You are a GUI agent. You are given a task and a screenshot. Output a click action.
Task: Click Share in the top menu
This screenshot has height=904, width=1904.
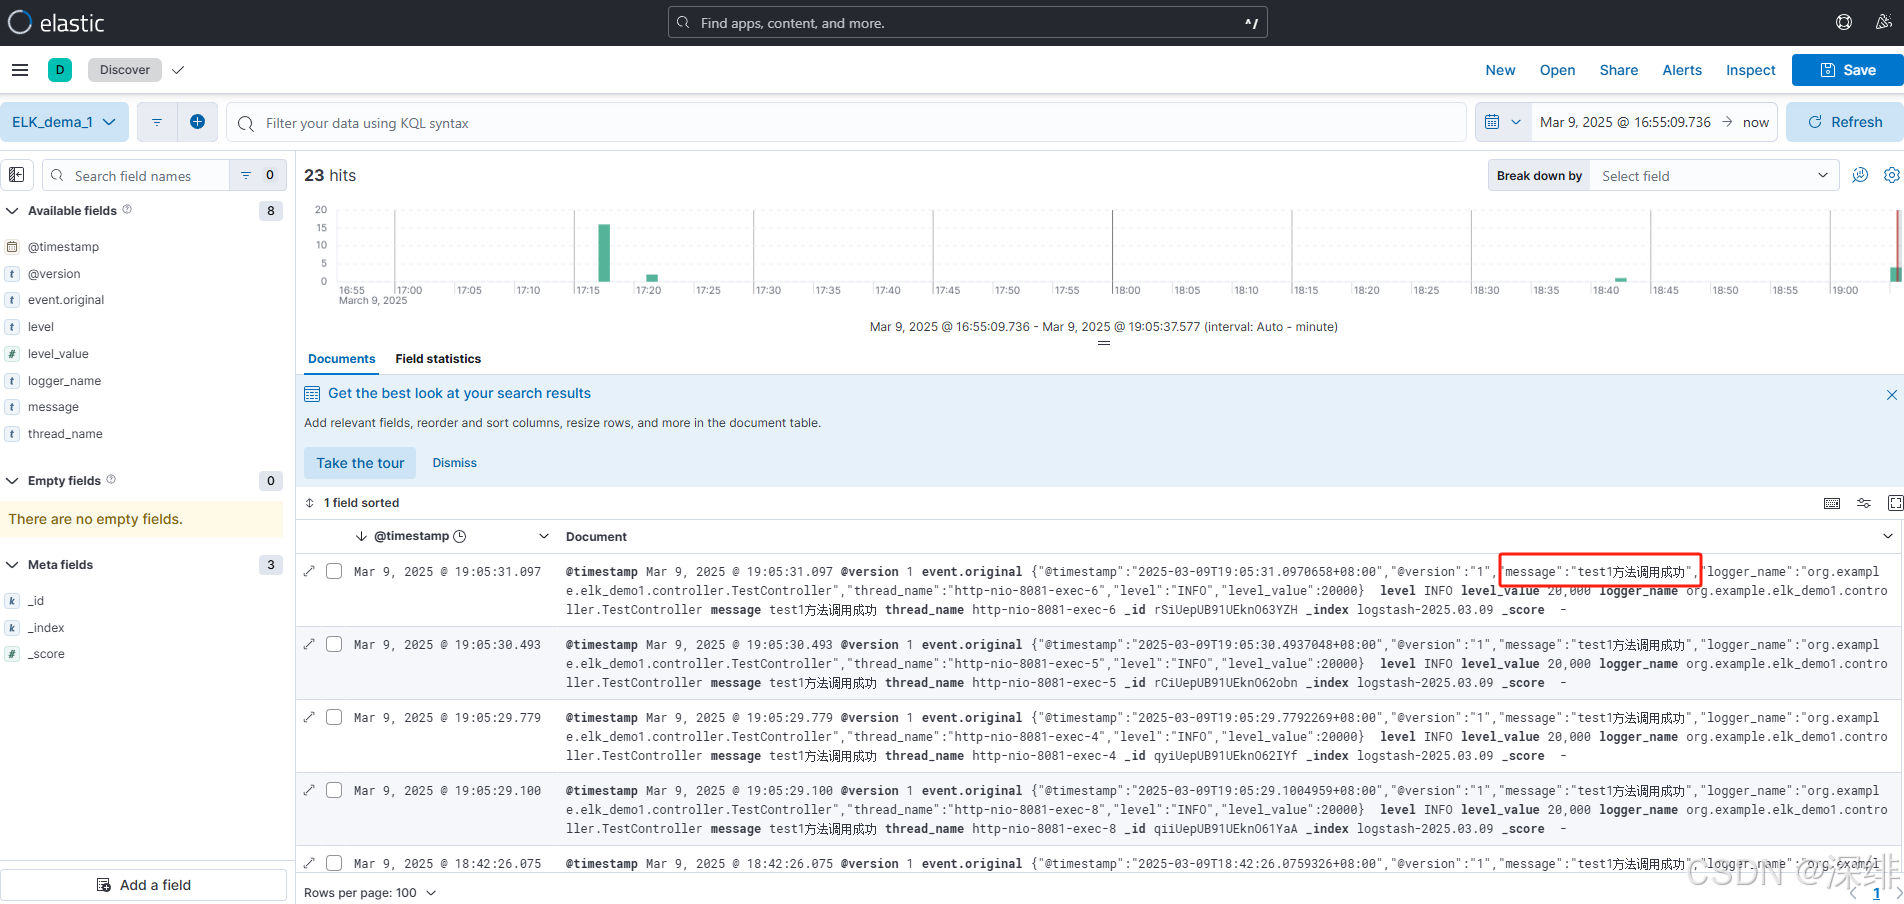(x=1619, y=70)
